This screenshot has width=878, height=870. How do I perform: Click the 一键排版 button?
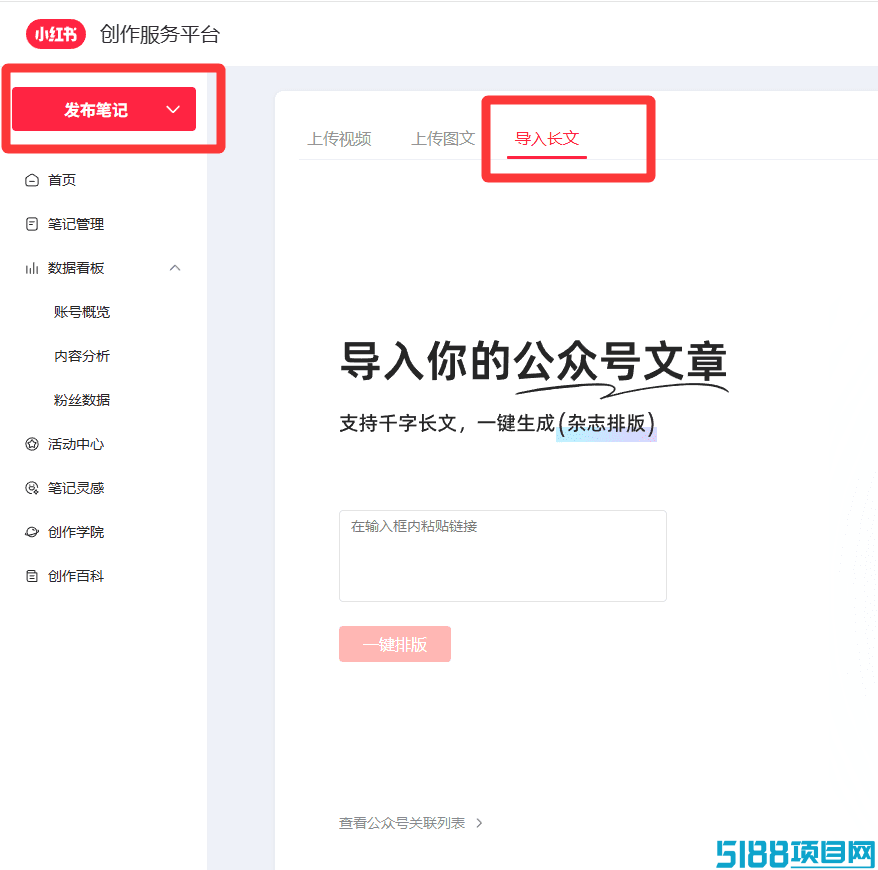395,644
